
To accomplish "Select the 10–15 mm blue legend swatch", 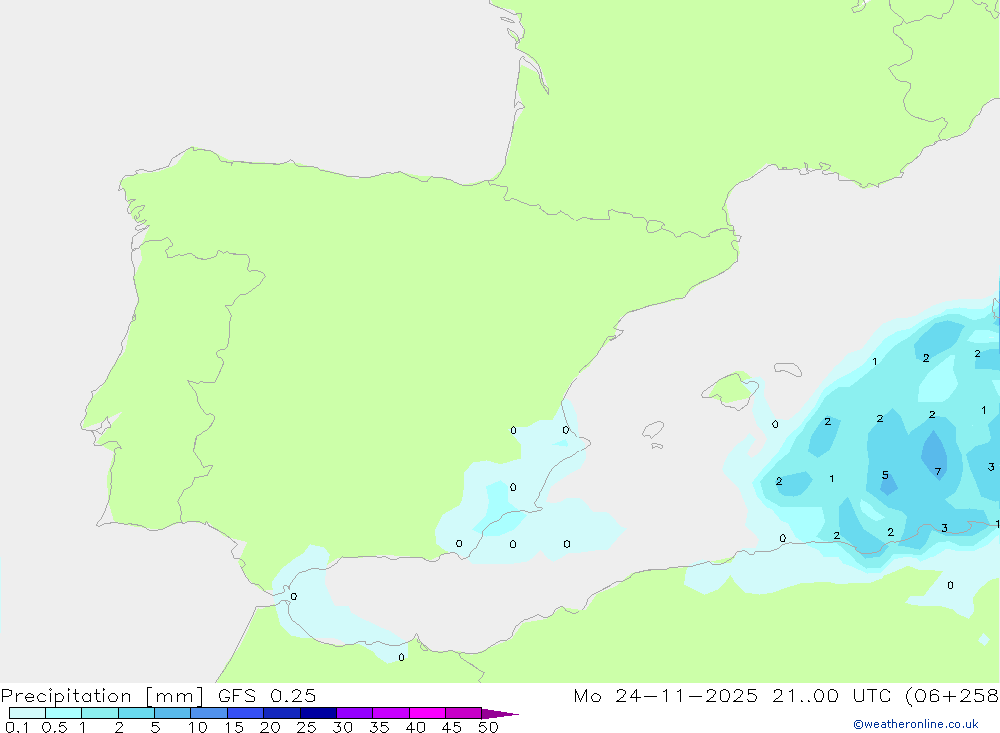I will (x=209, y=713).
